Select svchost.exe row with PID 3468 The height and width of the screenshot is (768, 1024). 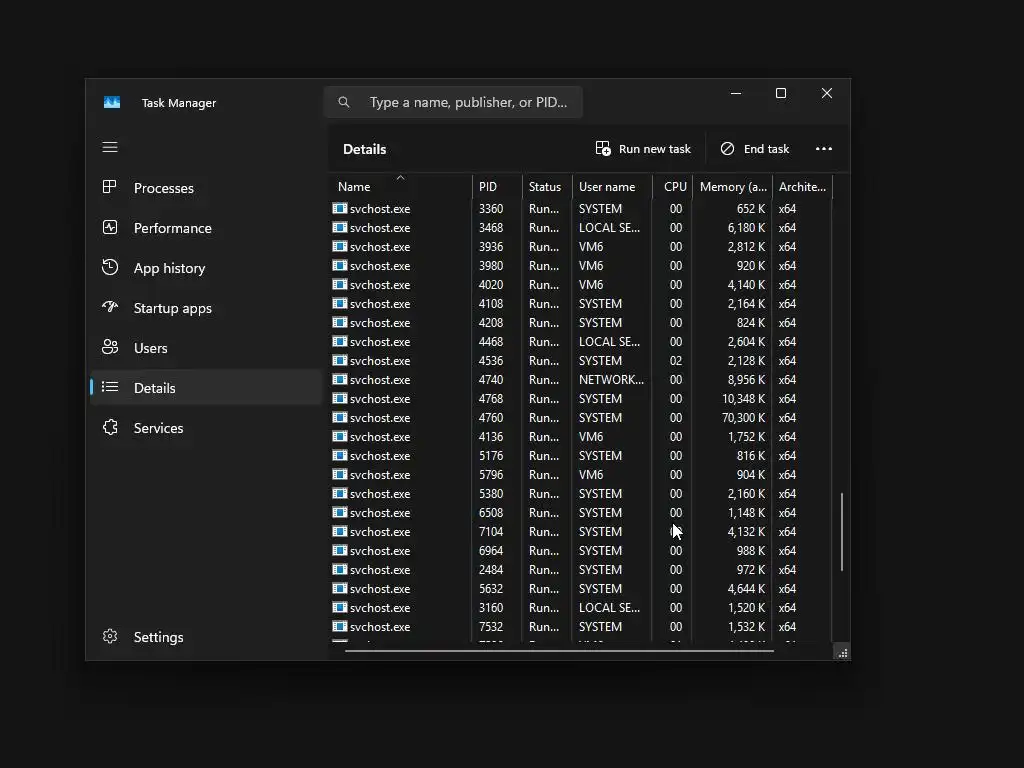(x=580, y=227)
